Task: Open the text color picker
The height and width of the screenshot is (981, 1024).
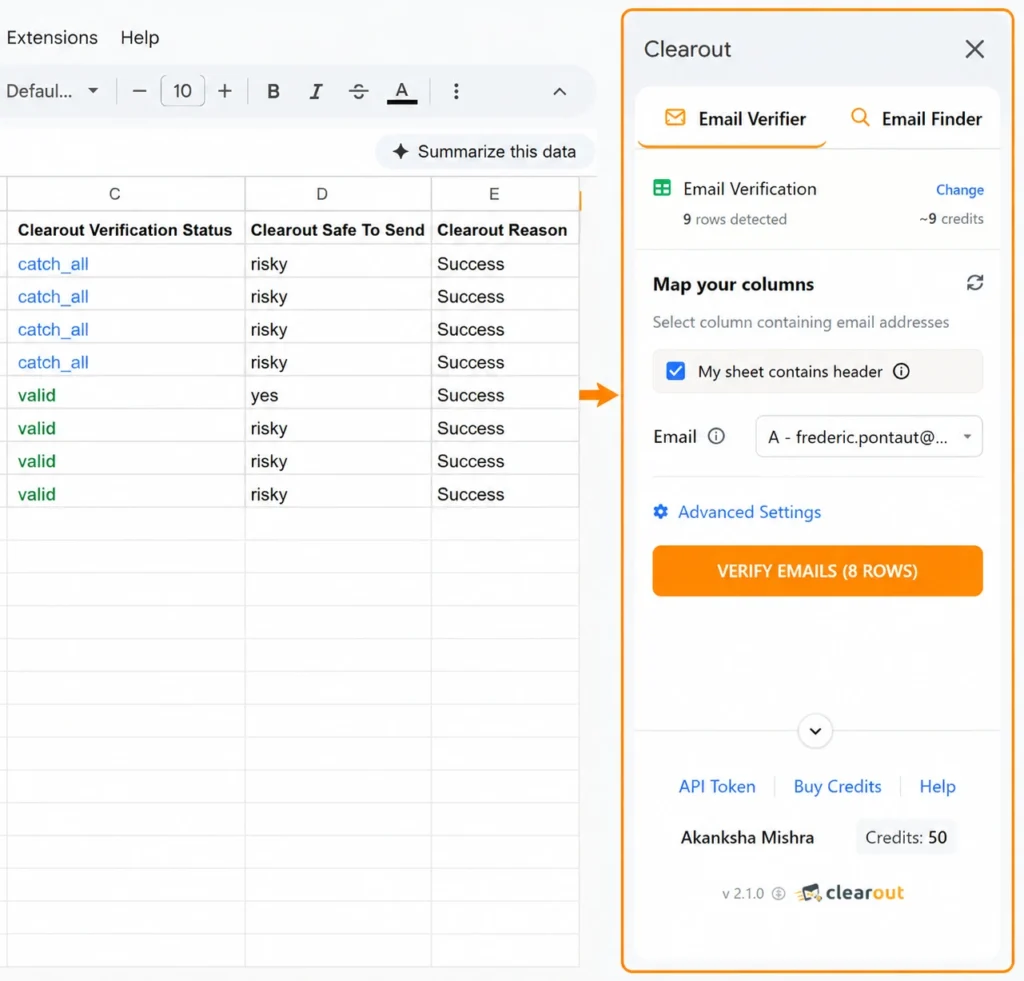Action: 402,91
